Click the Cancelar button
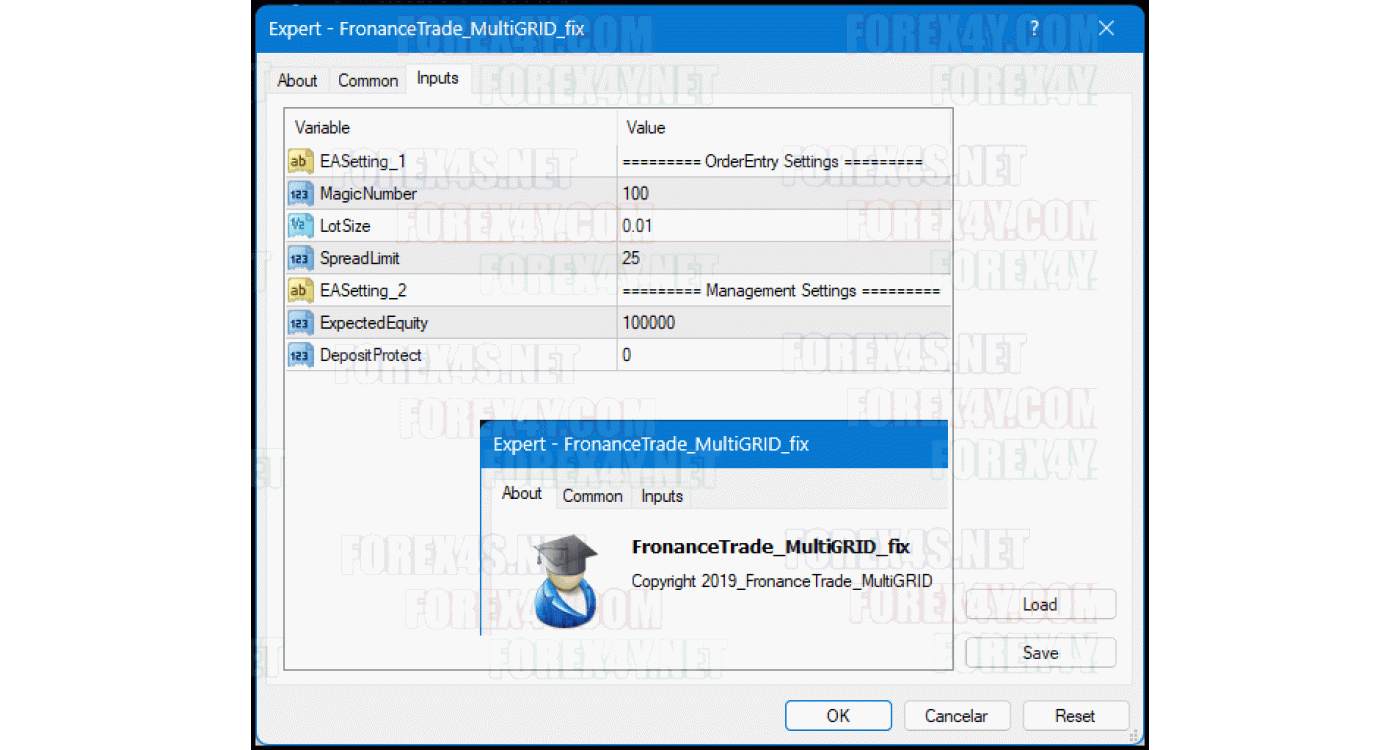Image resolution: width=1400 pixels, height=750 pixels. (x=956, y=716)
